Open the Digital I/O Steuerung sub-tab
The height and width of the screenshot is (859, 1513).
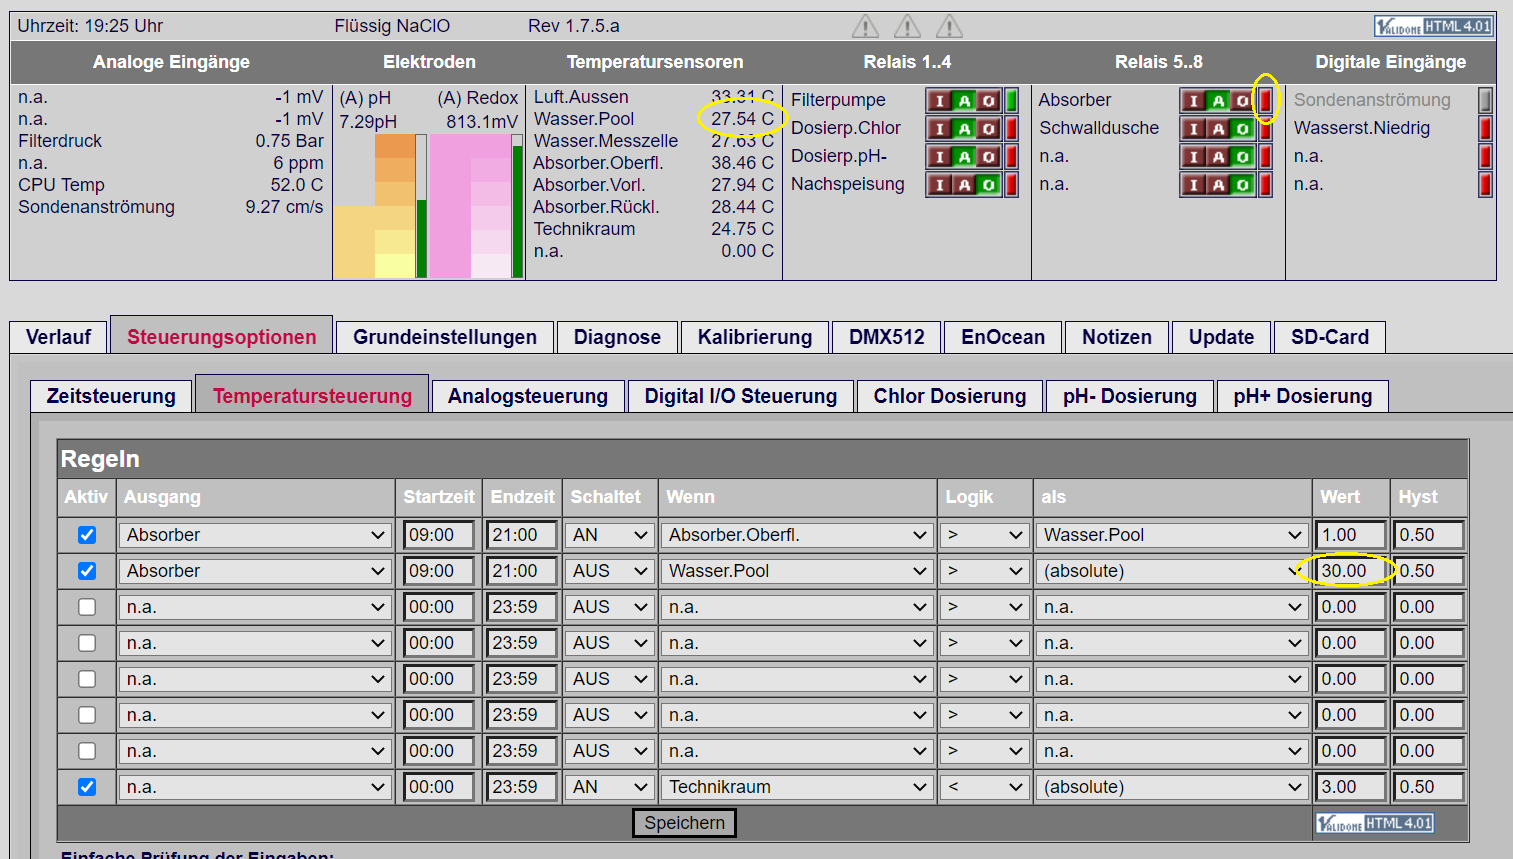point(741,396)
